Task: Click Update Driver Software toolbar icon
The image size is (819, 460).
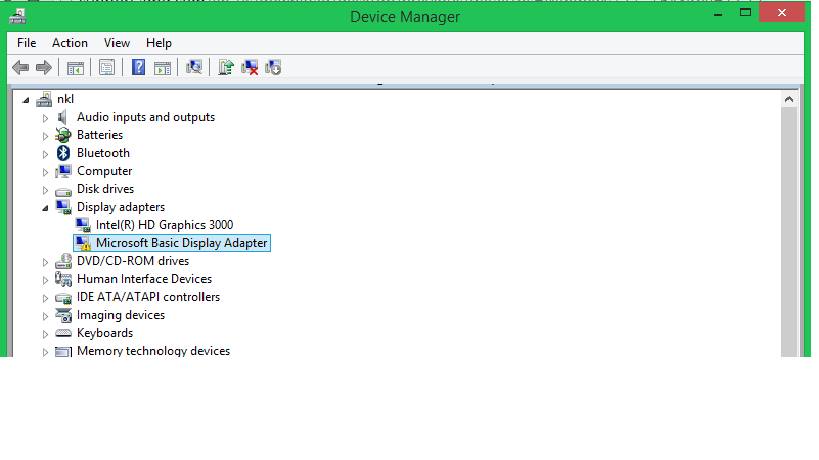Action: point(226,67)
